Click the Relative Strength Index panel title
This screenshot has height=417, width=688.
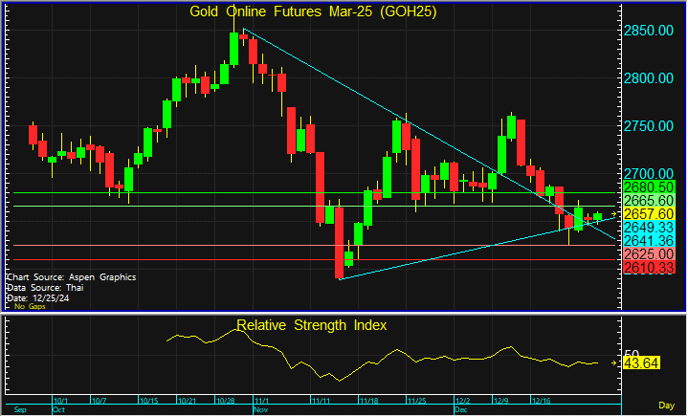point(312,325)
